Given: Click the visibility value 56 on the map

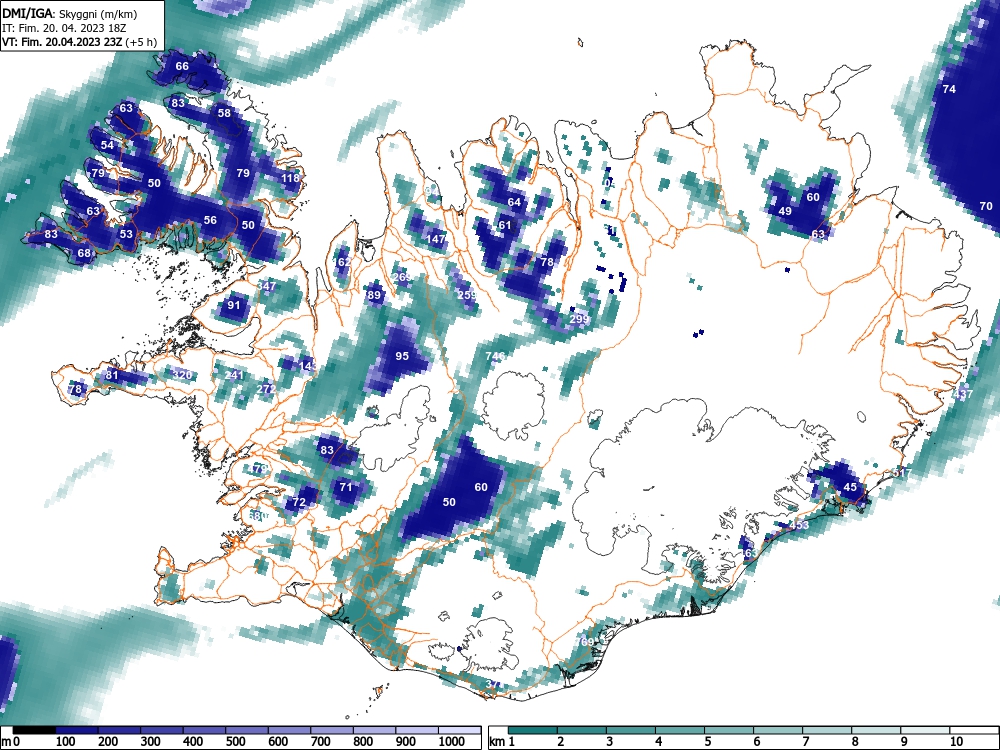Looking at the screenshot, I should [x=210, y=219].
